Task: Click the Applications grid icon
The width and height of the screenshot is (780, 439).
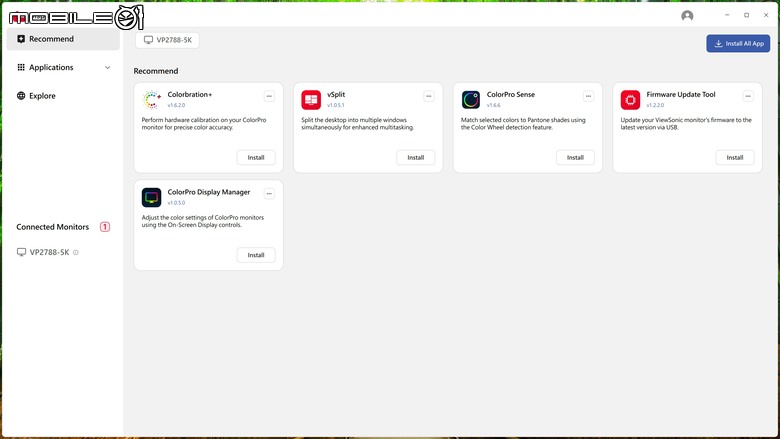Action: tap(21, 67)
